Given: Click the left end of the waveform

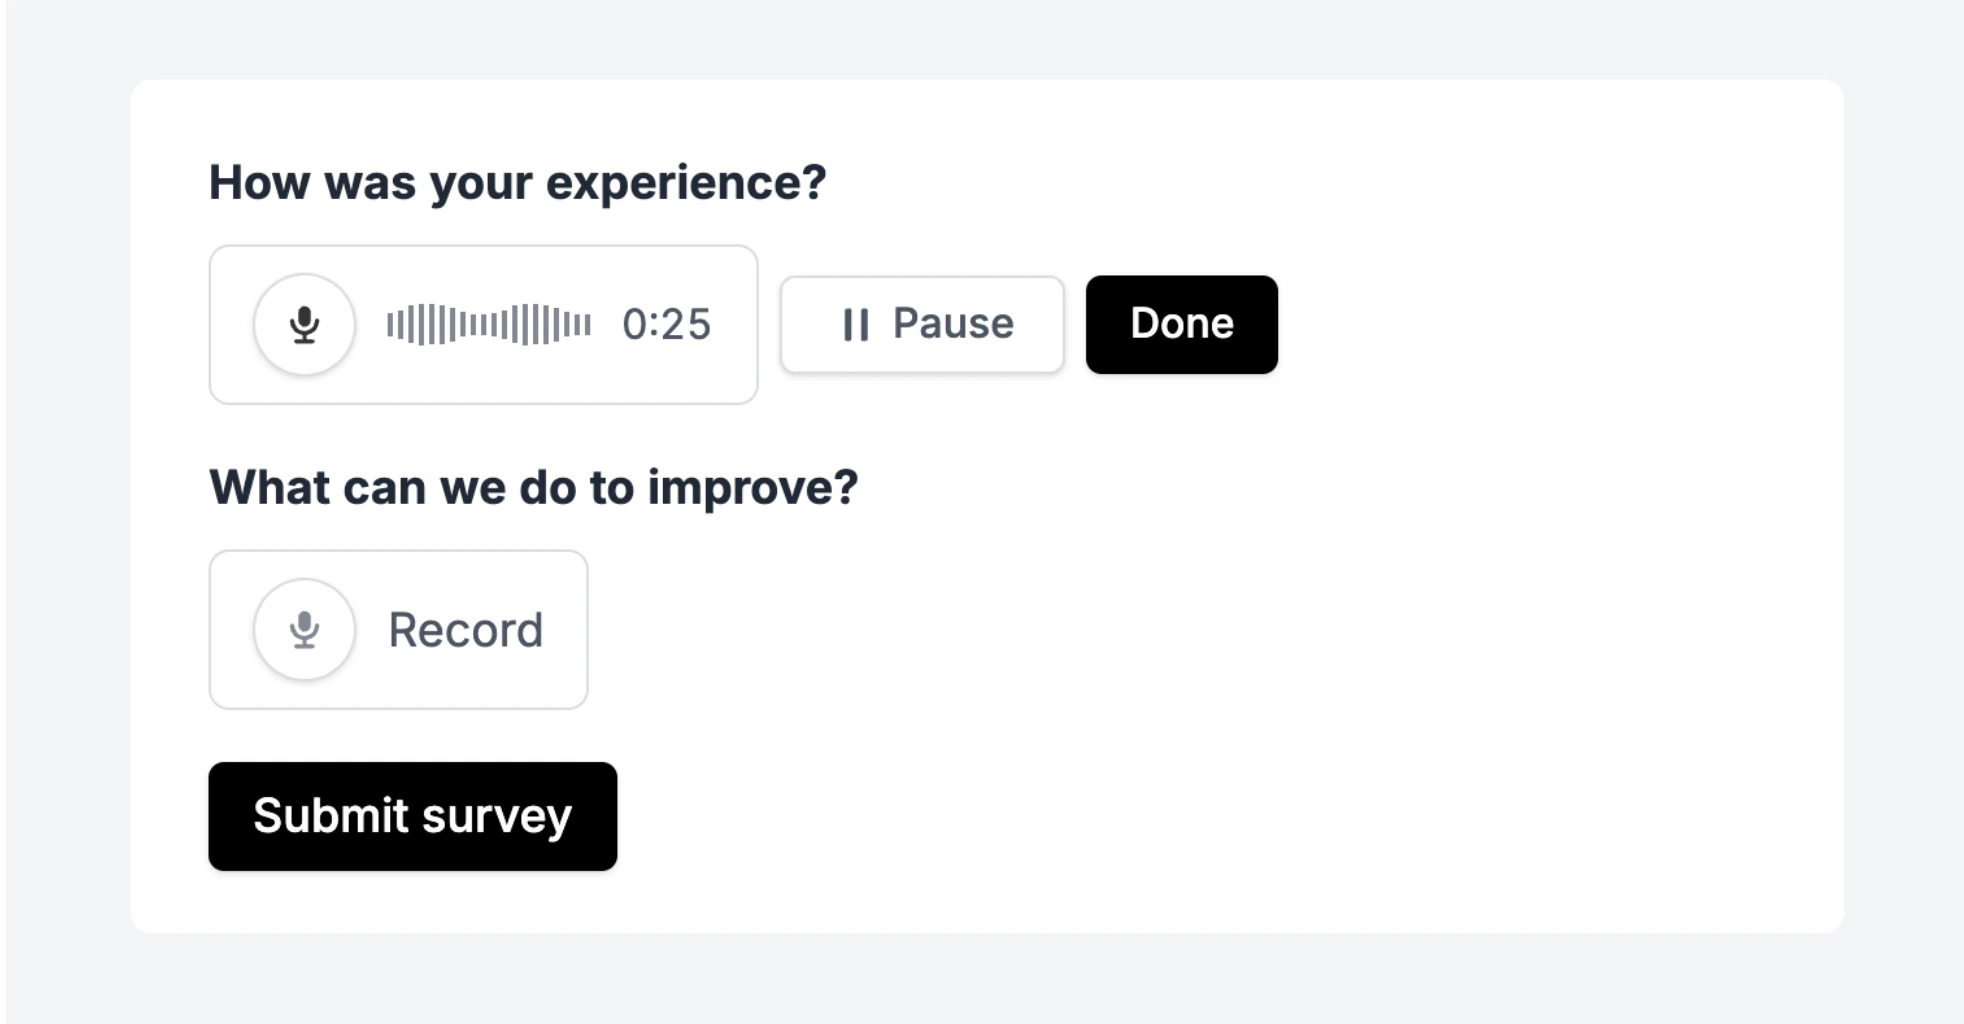Looking at the screenshot, I should click(x=392, y=325).
